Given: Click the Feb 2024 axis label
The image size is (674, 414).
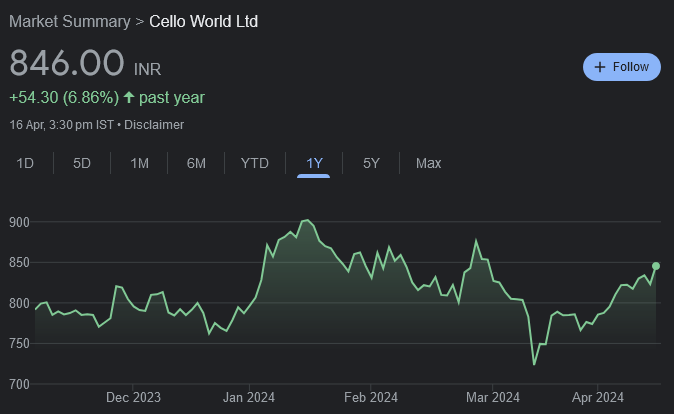Looking at the screenshot, I should pyautogui.click(x=371, y=397).
